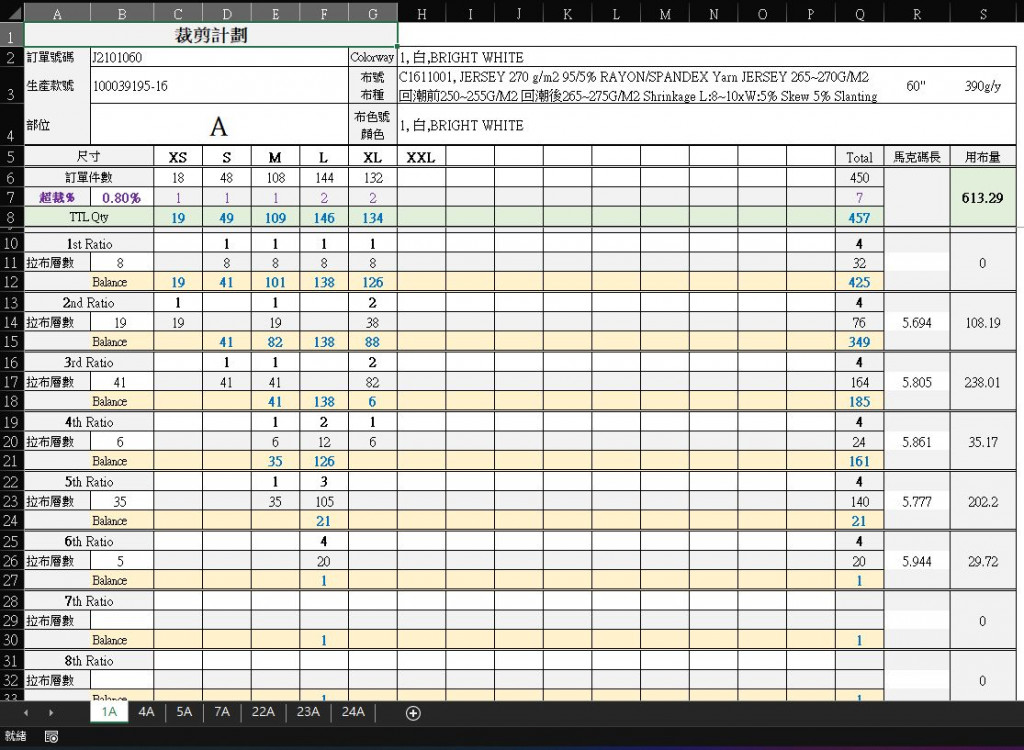Click total fabric usage cell 613.29
The height and width of the screenshot is (750, 1024).
click(x=983, y=198)
